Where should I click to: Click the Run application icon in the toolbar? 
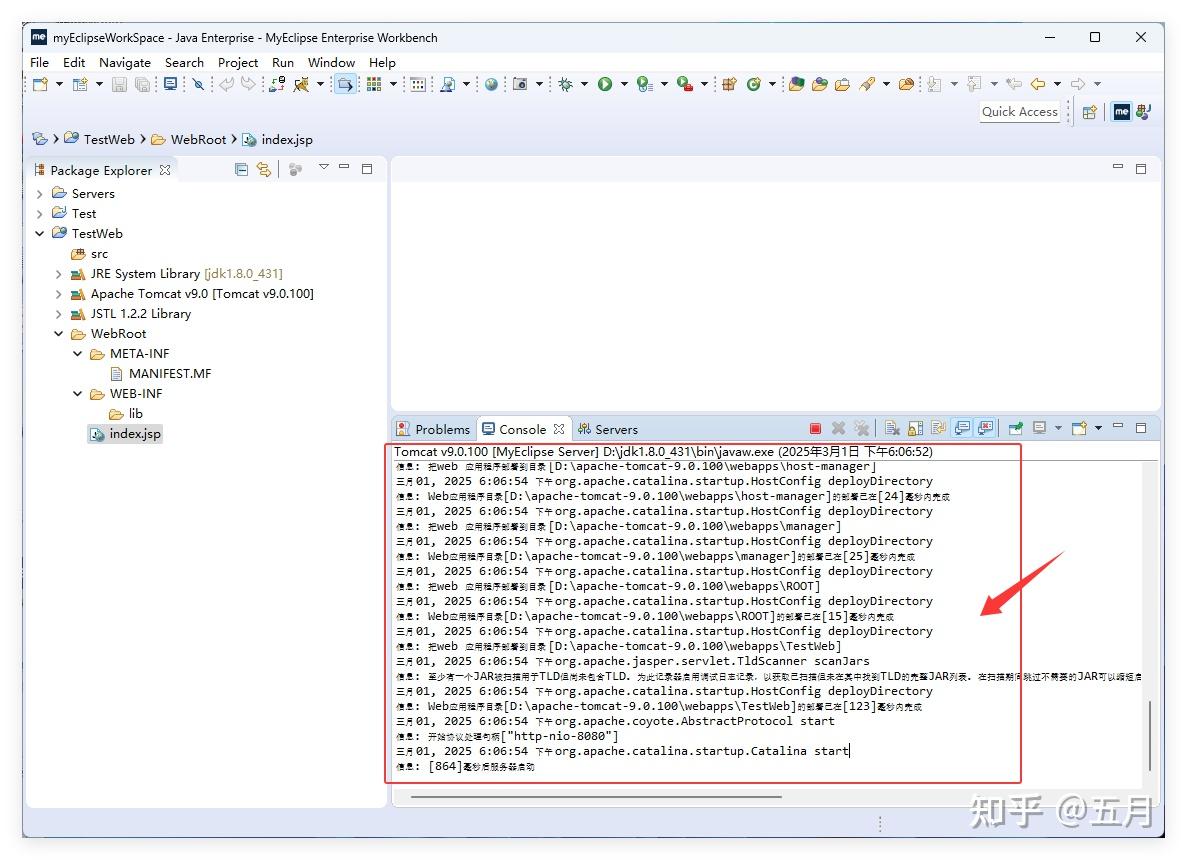tap(606, 84)
